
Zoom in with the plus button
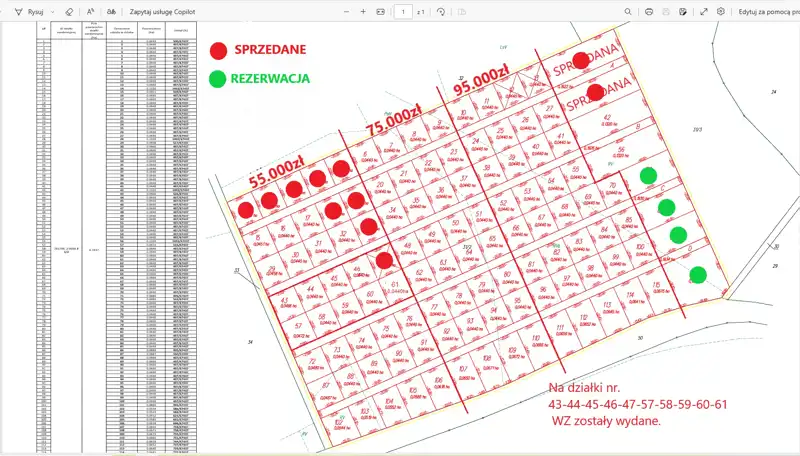[363, 11]
